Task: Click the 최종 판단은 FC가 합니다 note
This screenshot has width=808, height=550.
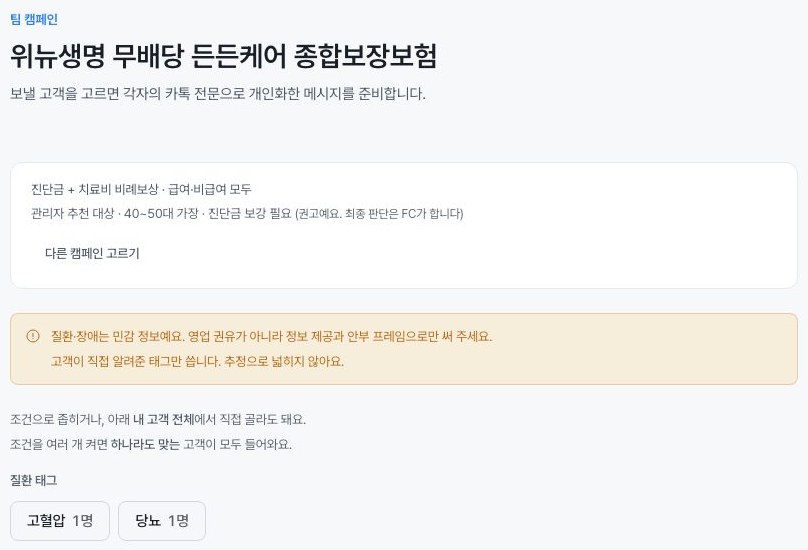Action: [x=403, y=213]
